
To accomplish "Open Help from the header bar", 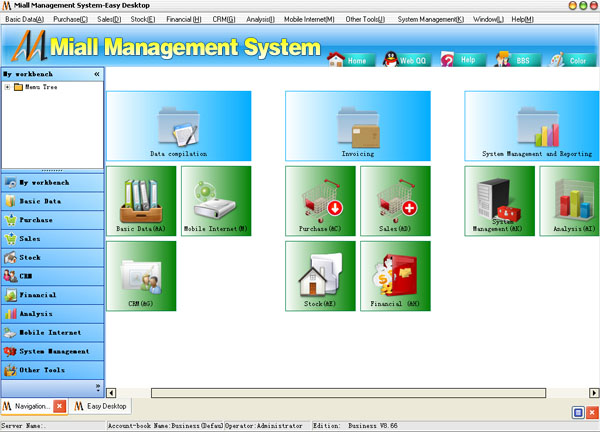I will pyautogui.click(x=462, y=60).
